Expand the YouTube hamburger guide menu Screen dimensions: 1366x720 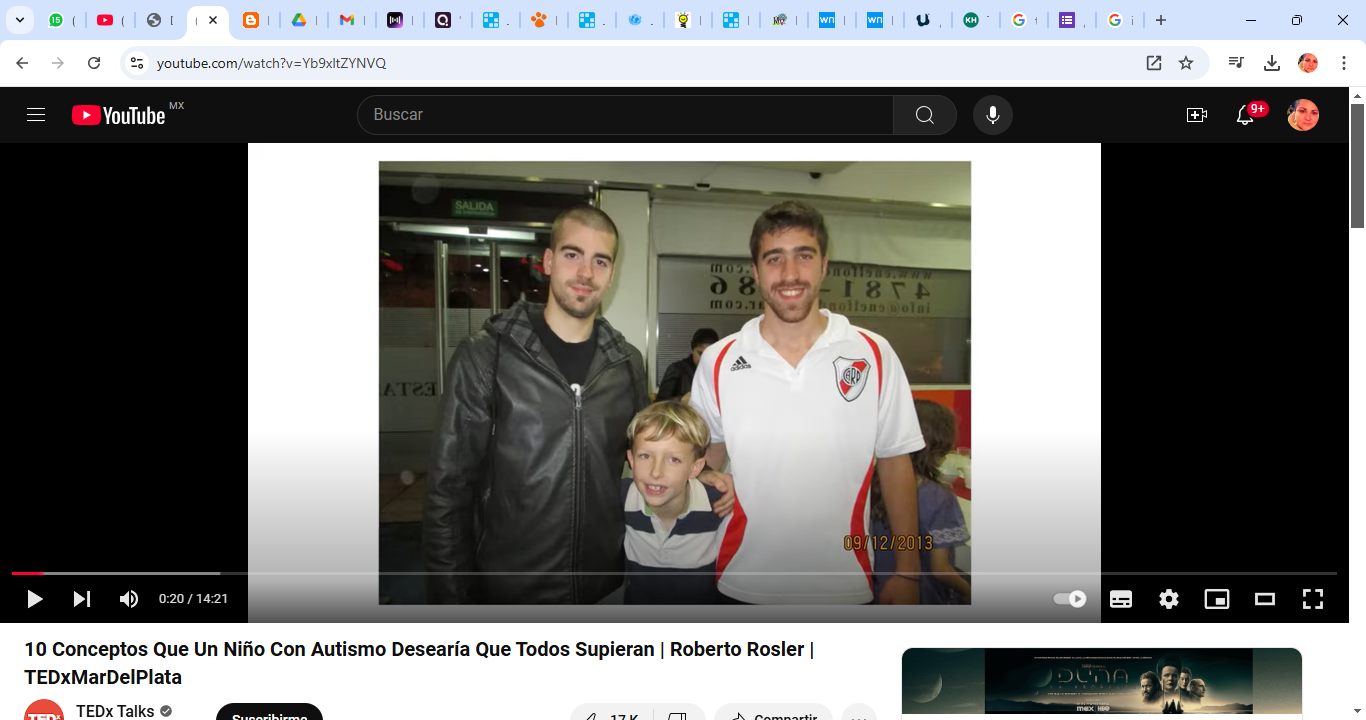pyautogui.click(x=36, y=115)
